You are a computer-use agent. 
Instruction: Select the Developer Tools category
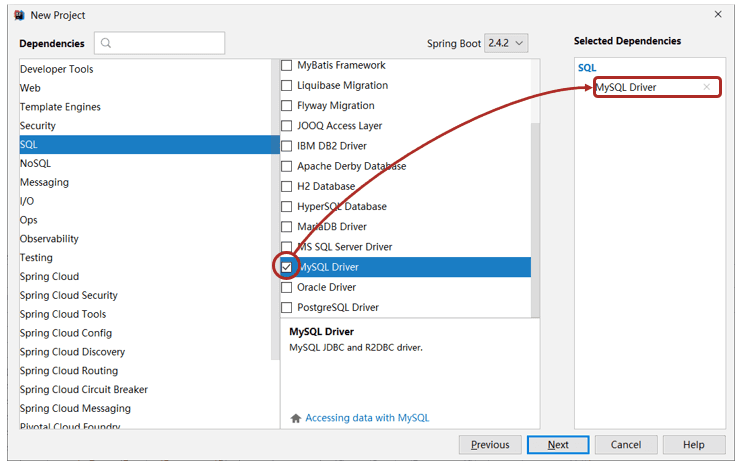[56, 69]
